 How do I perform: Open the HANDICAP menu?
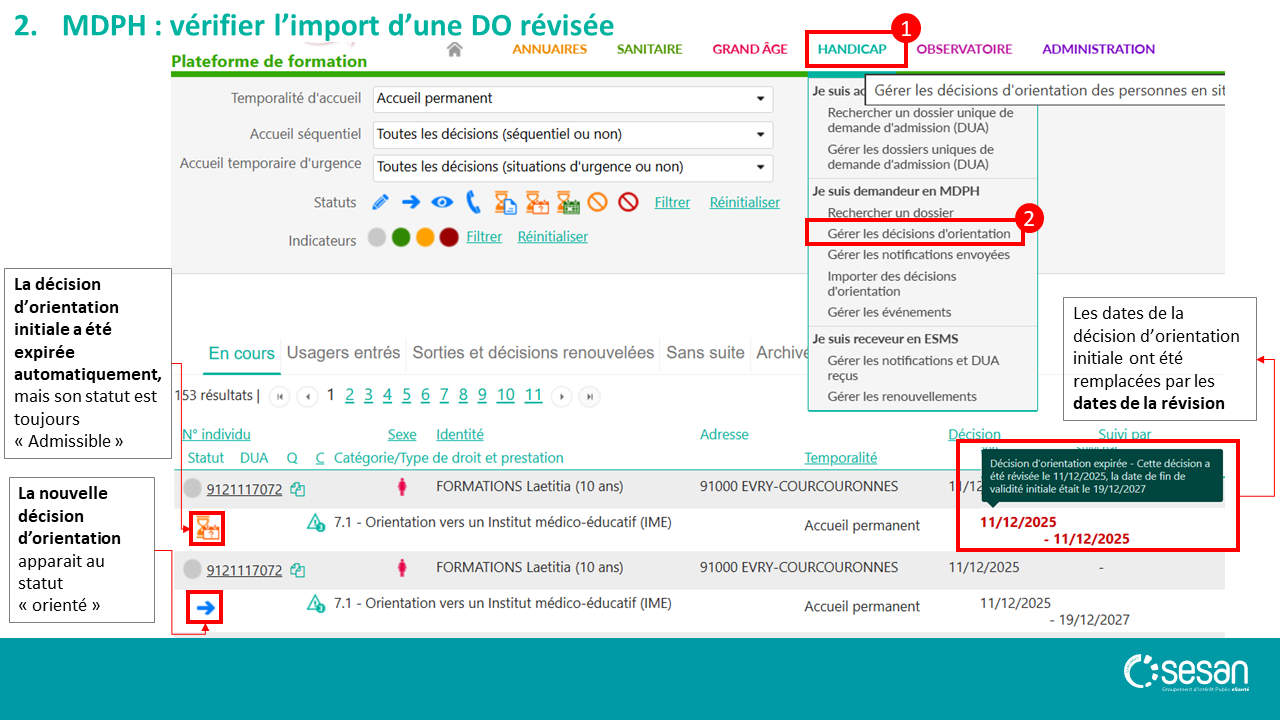(x=851, y=49)
